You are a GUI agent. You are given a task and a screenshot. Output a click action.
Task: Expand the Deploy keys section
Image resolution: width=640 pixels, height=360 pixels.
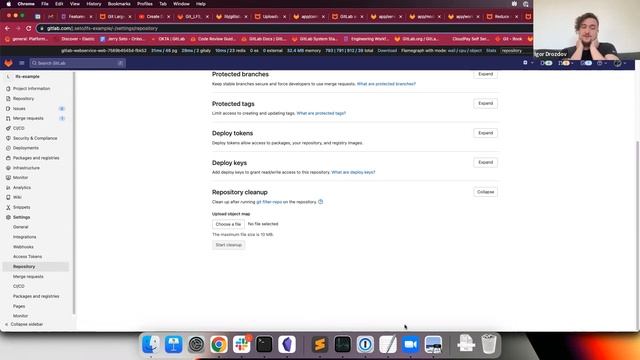485,162
